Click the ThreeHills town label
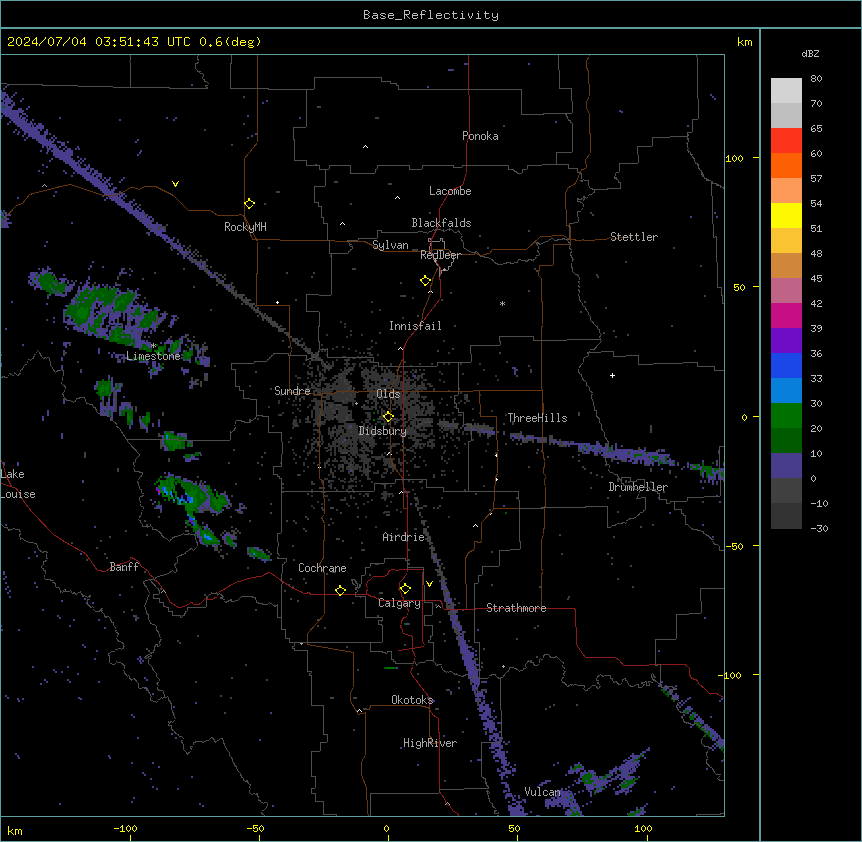 [x=537, y=418]
